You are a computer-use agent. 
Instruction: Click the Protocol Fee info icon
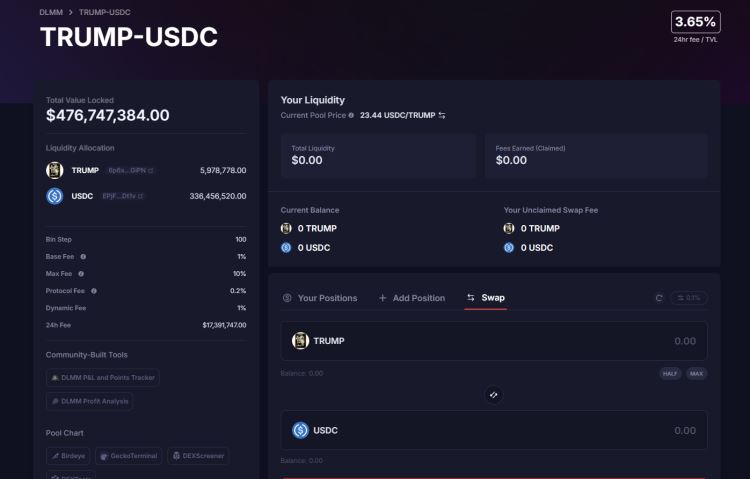[95, 291]
